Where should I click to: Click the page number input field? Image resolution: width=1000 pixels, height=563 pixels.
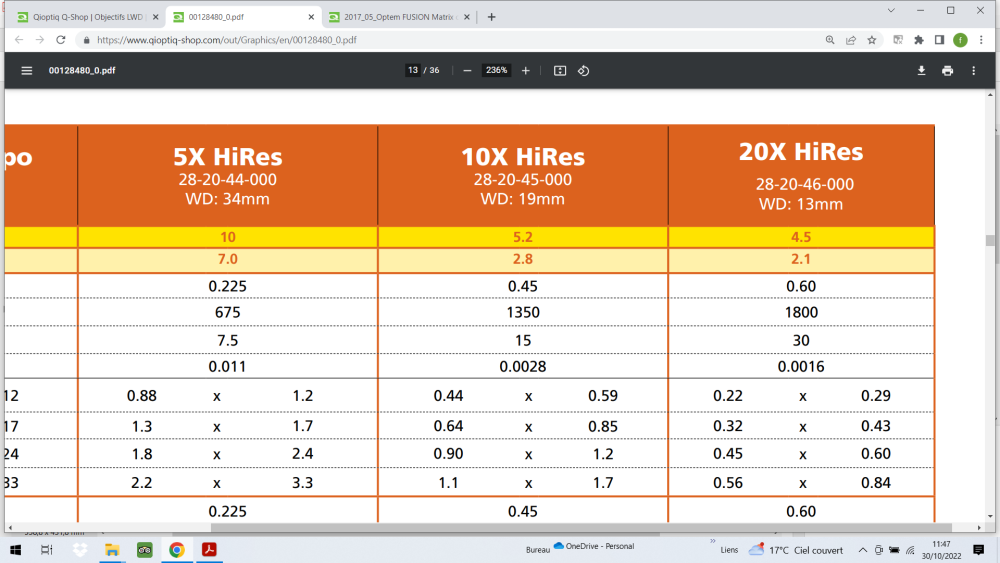pos(413,71)
